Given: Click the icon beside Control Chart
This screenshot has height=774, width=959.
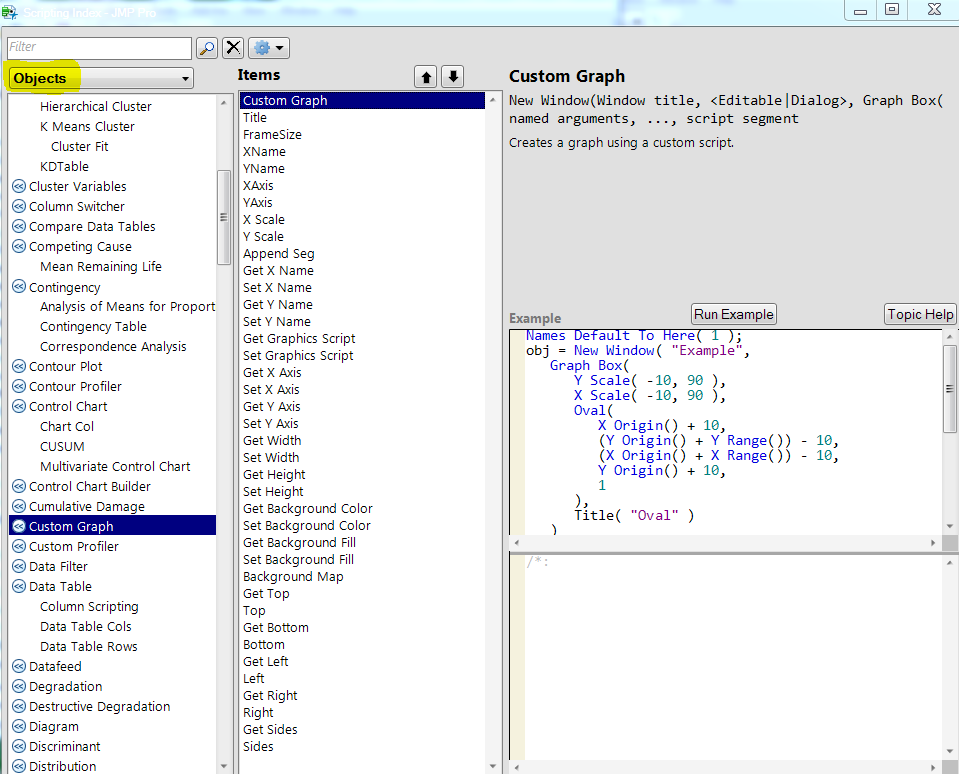Looking at the screenshot, I should pos(18,407).
